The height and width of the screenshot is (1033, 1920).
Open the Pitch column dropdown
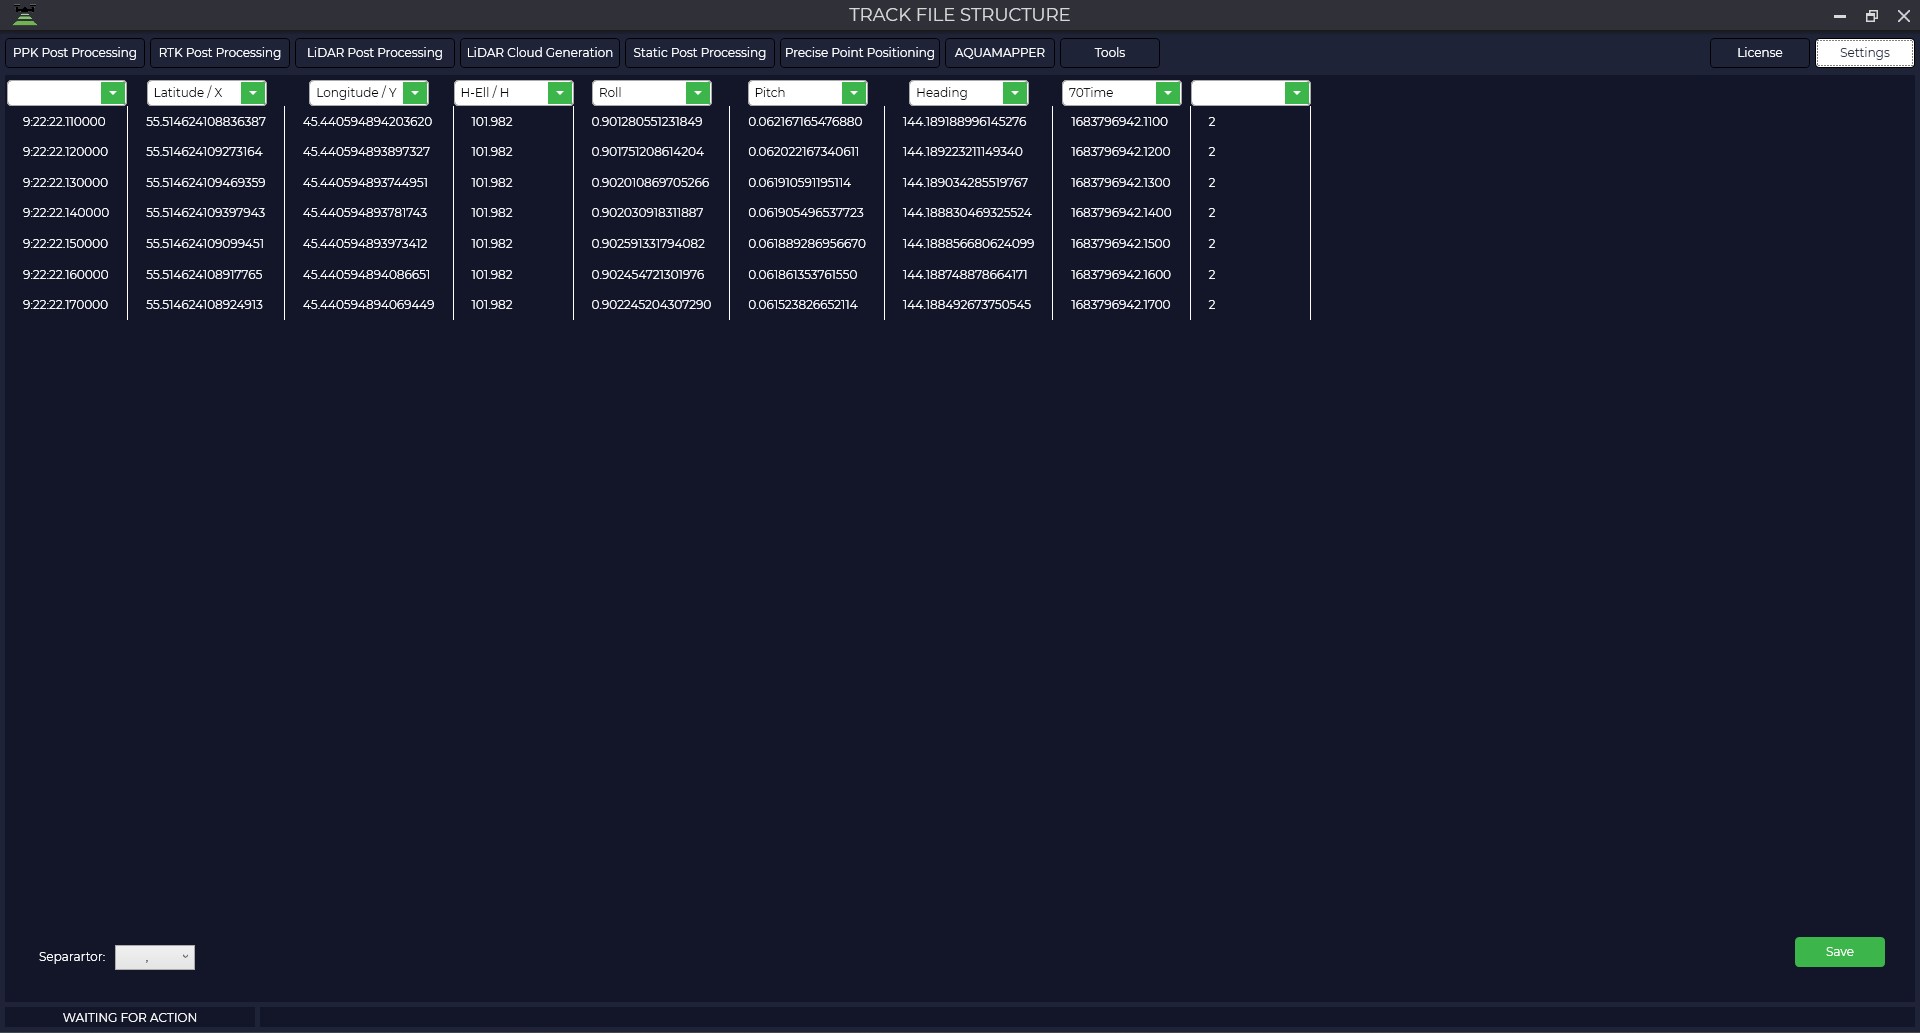click(853, 93)
